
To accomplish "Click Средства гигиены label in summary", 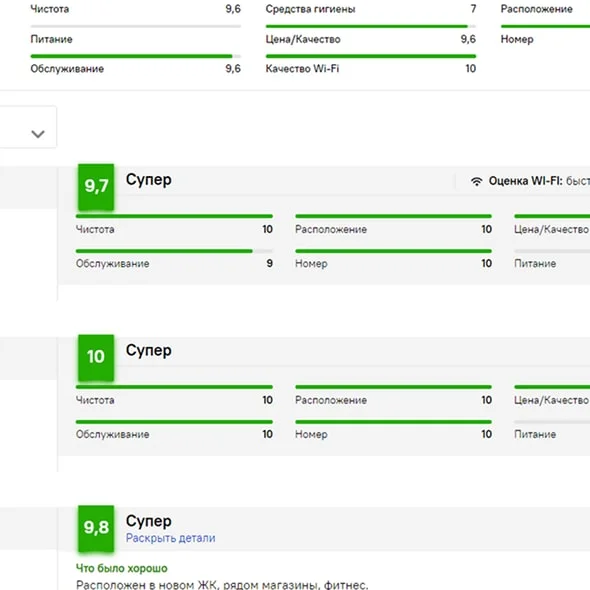I will click(x=310, y=9).
